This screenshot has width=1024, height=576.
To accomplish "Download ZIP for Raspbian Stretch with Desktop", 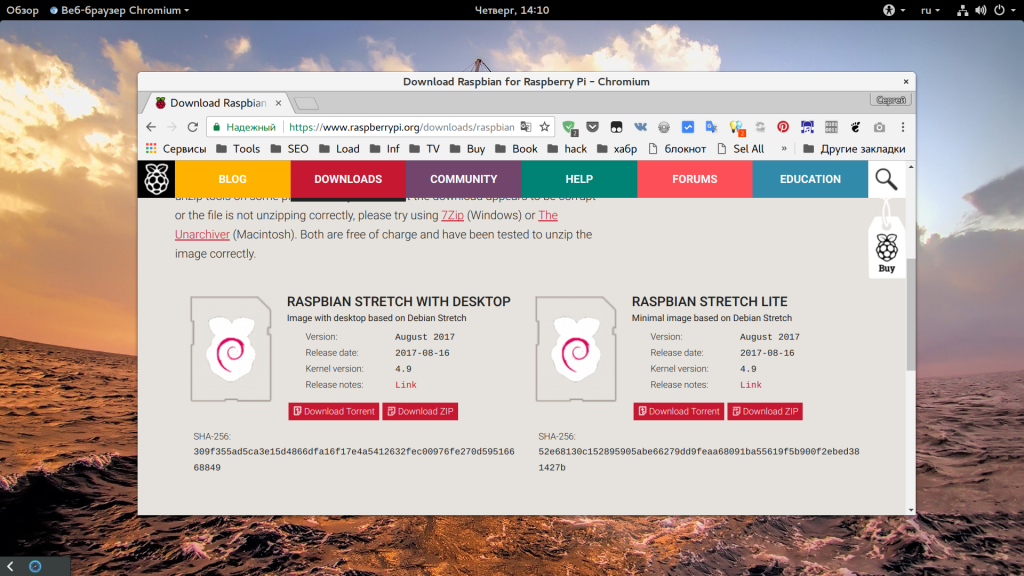I will (420, 411).
